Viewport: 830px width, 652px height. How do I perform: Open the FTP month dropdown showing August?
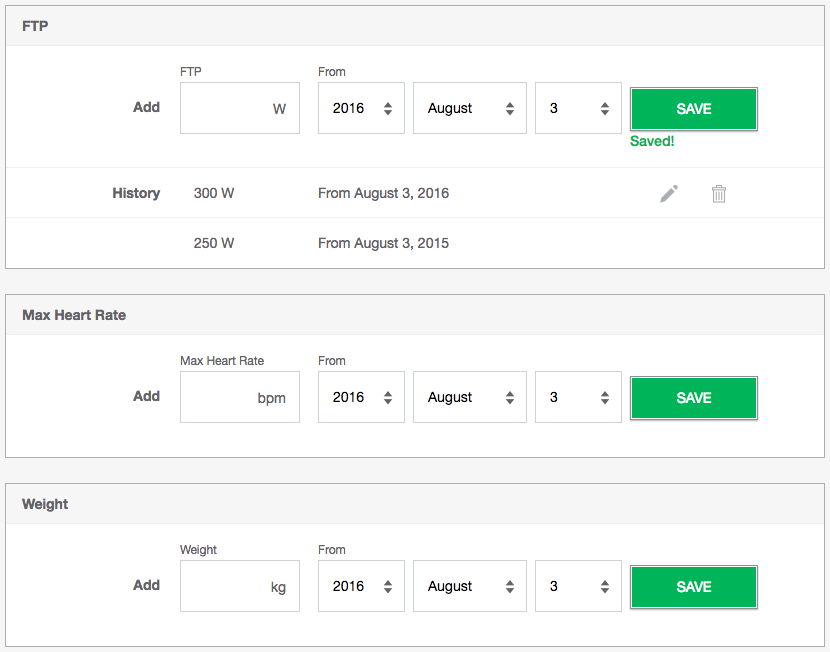pyautogui.click(x=470, y=108)
